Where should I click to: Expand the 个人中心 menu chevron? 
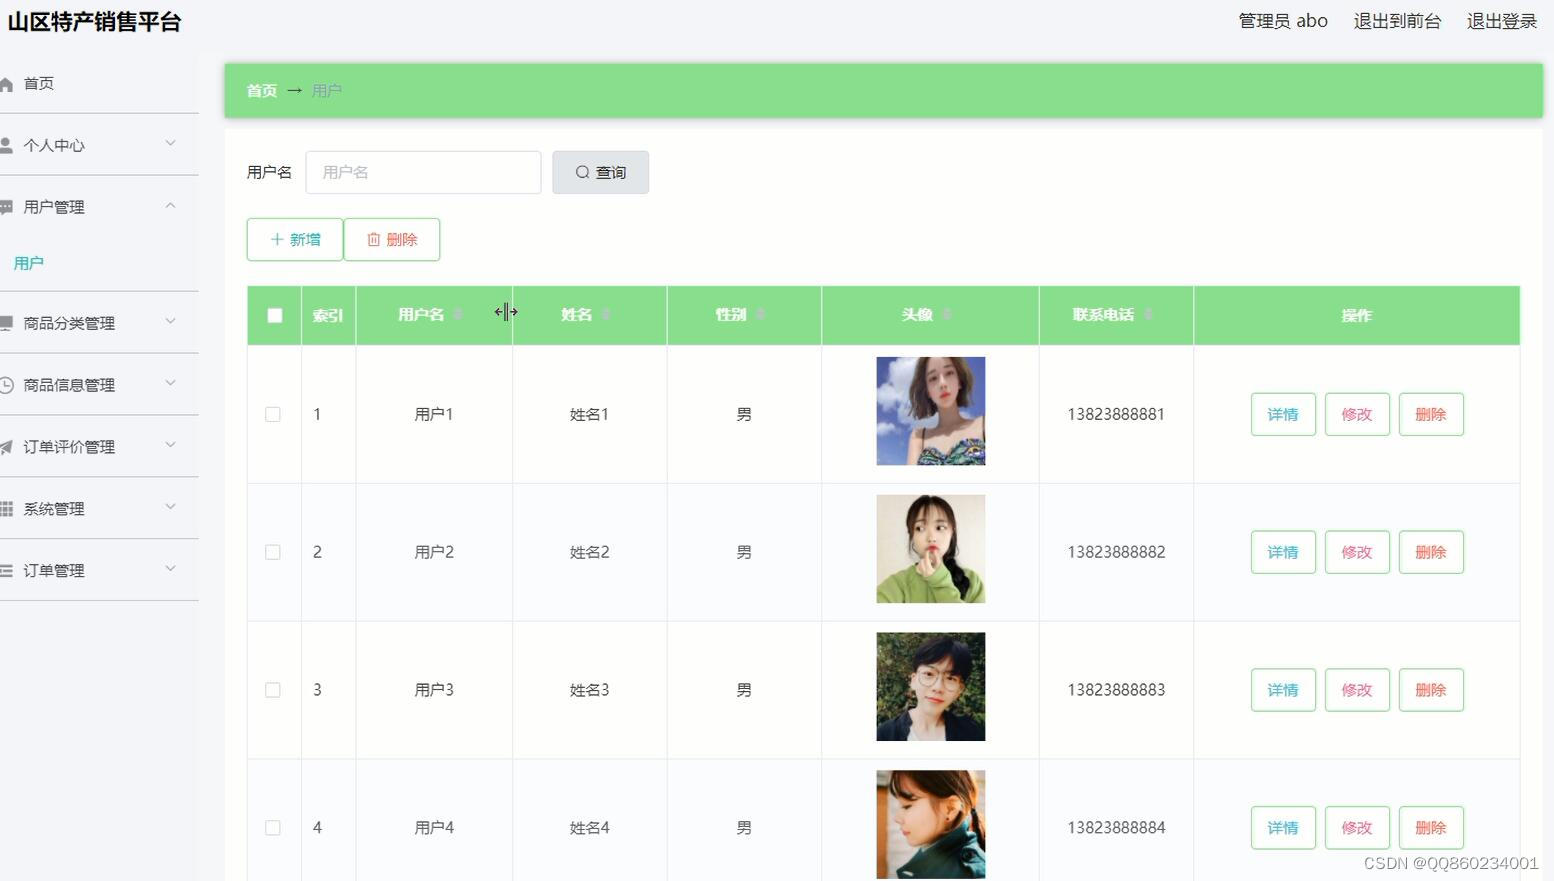(170, 144)
